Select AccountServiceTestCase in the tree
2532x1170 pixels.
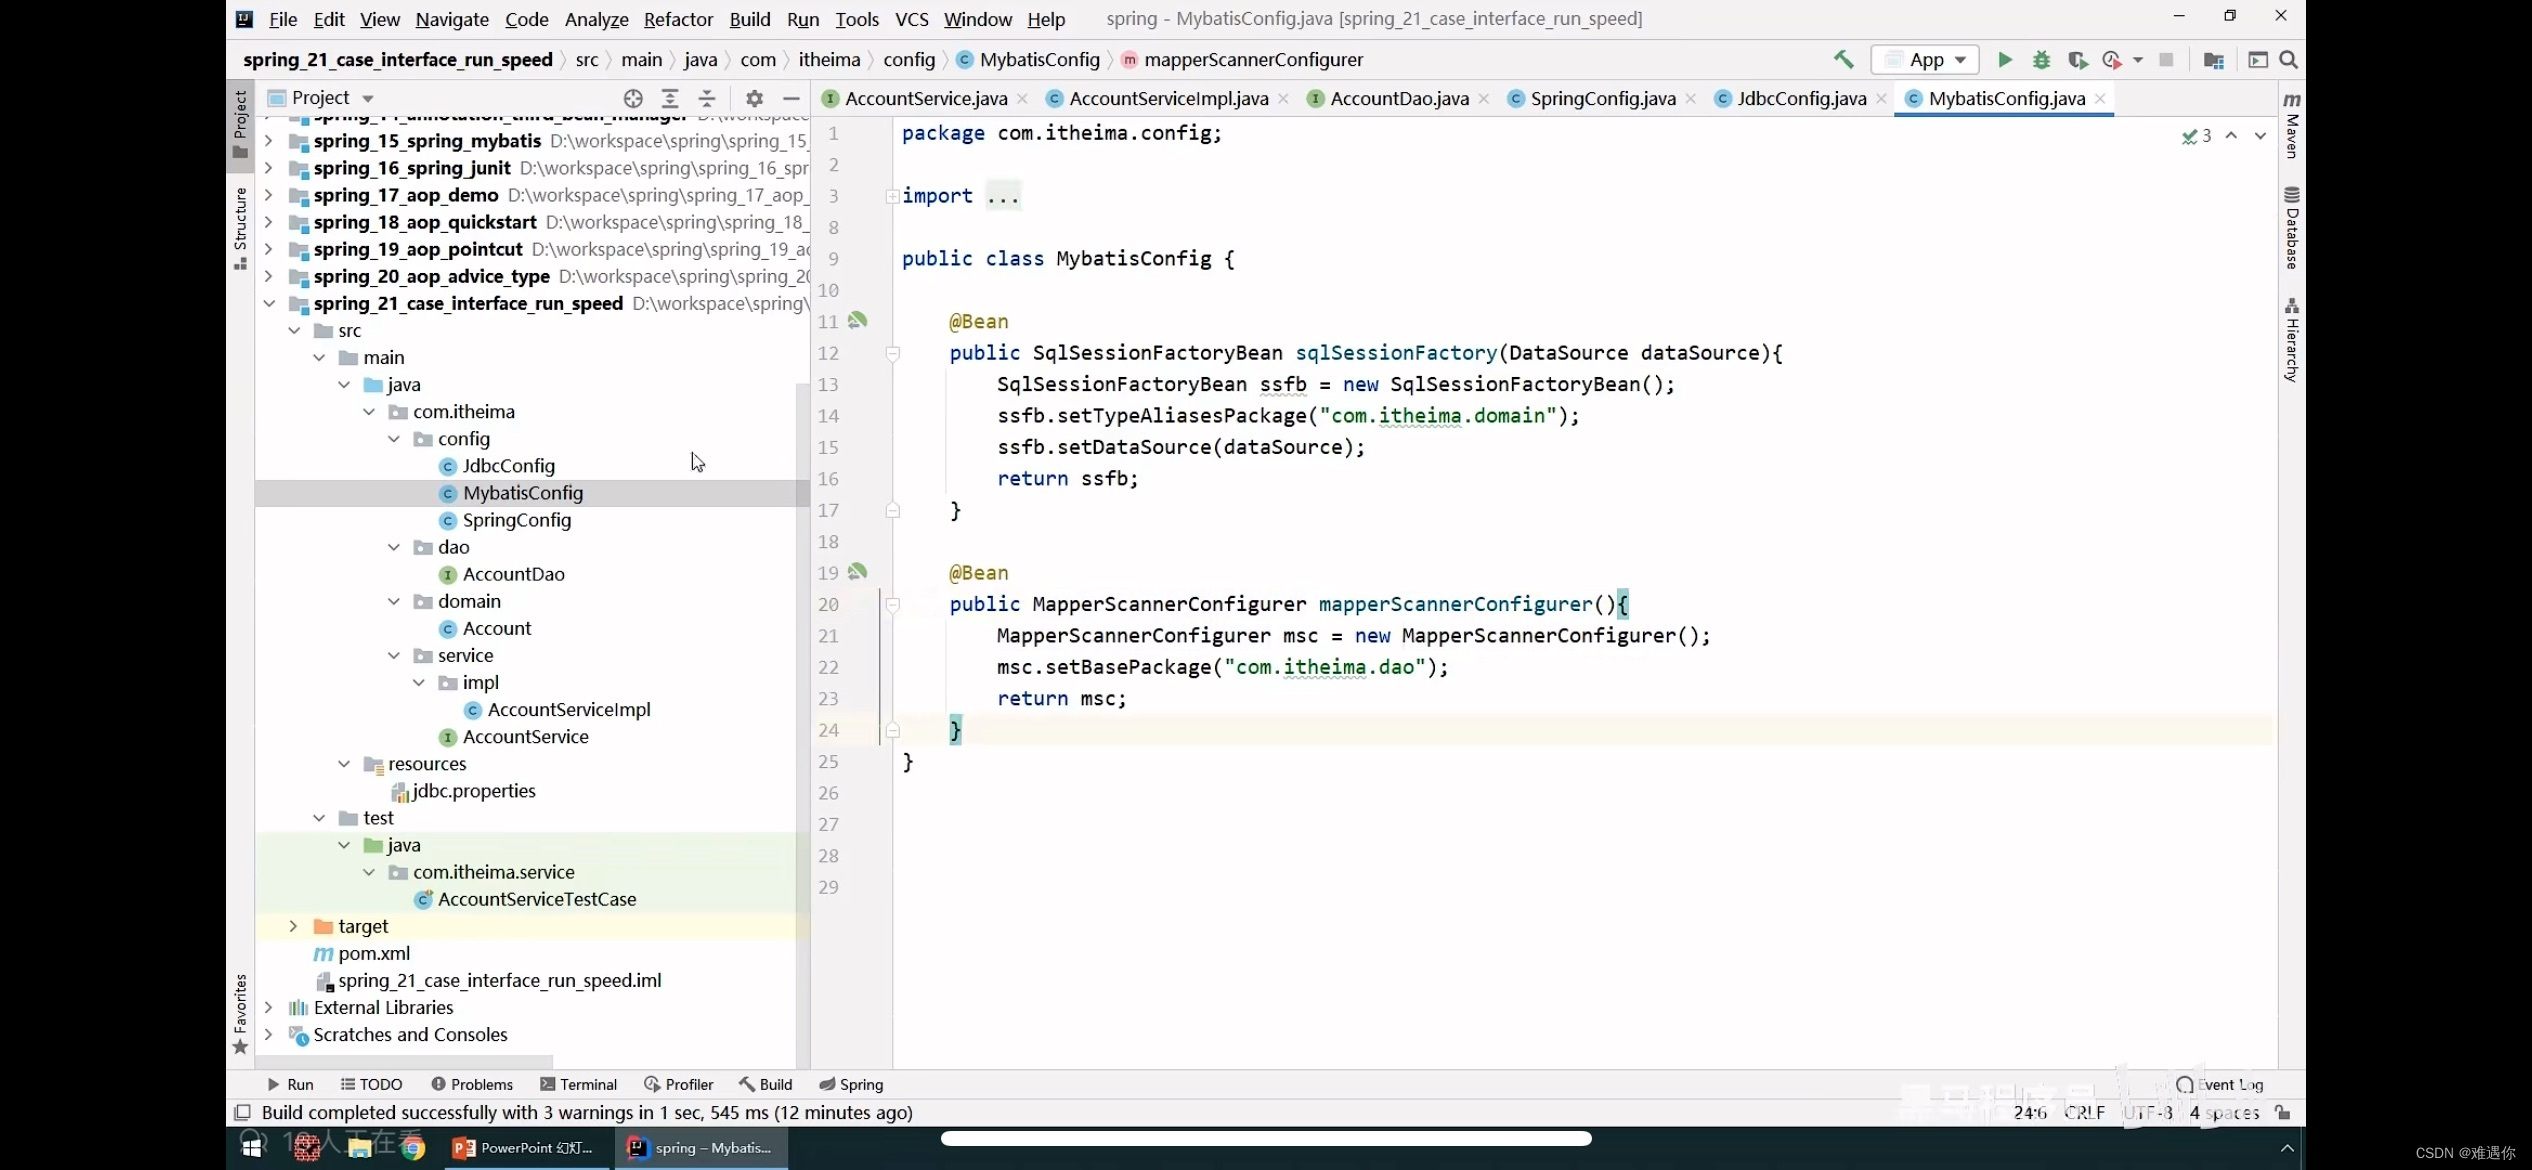[x=537, y=899]
